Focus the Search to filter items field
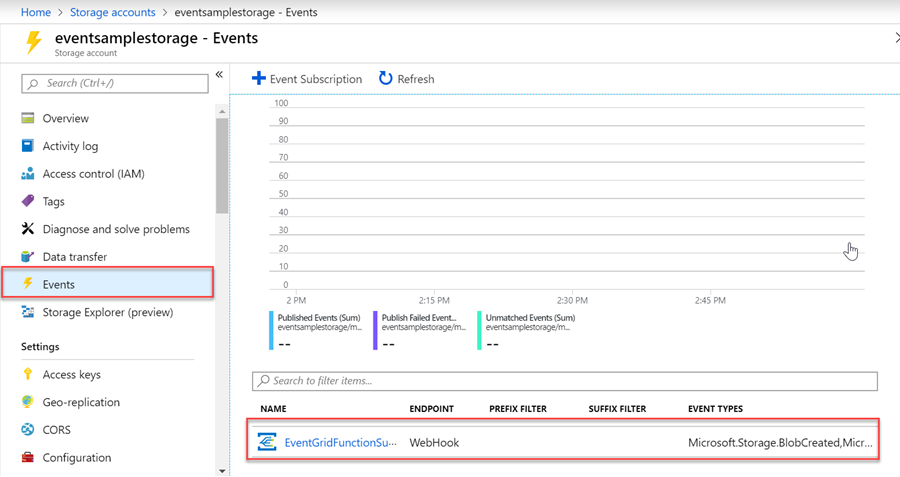The image size is (900, 477). [565, 381]
